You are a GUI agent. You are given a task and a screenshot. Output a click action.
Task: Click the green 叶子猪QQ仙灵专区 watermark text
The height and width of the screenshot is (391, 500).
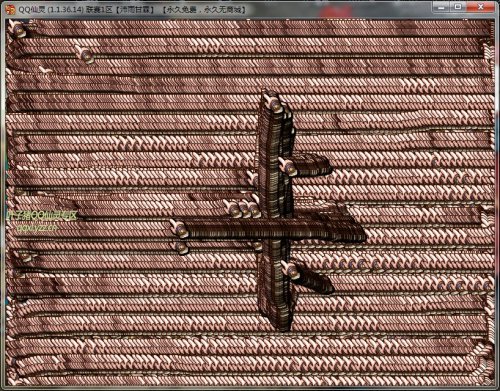(42, 216)
